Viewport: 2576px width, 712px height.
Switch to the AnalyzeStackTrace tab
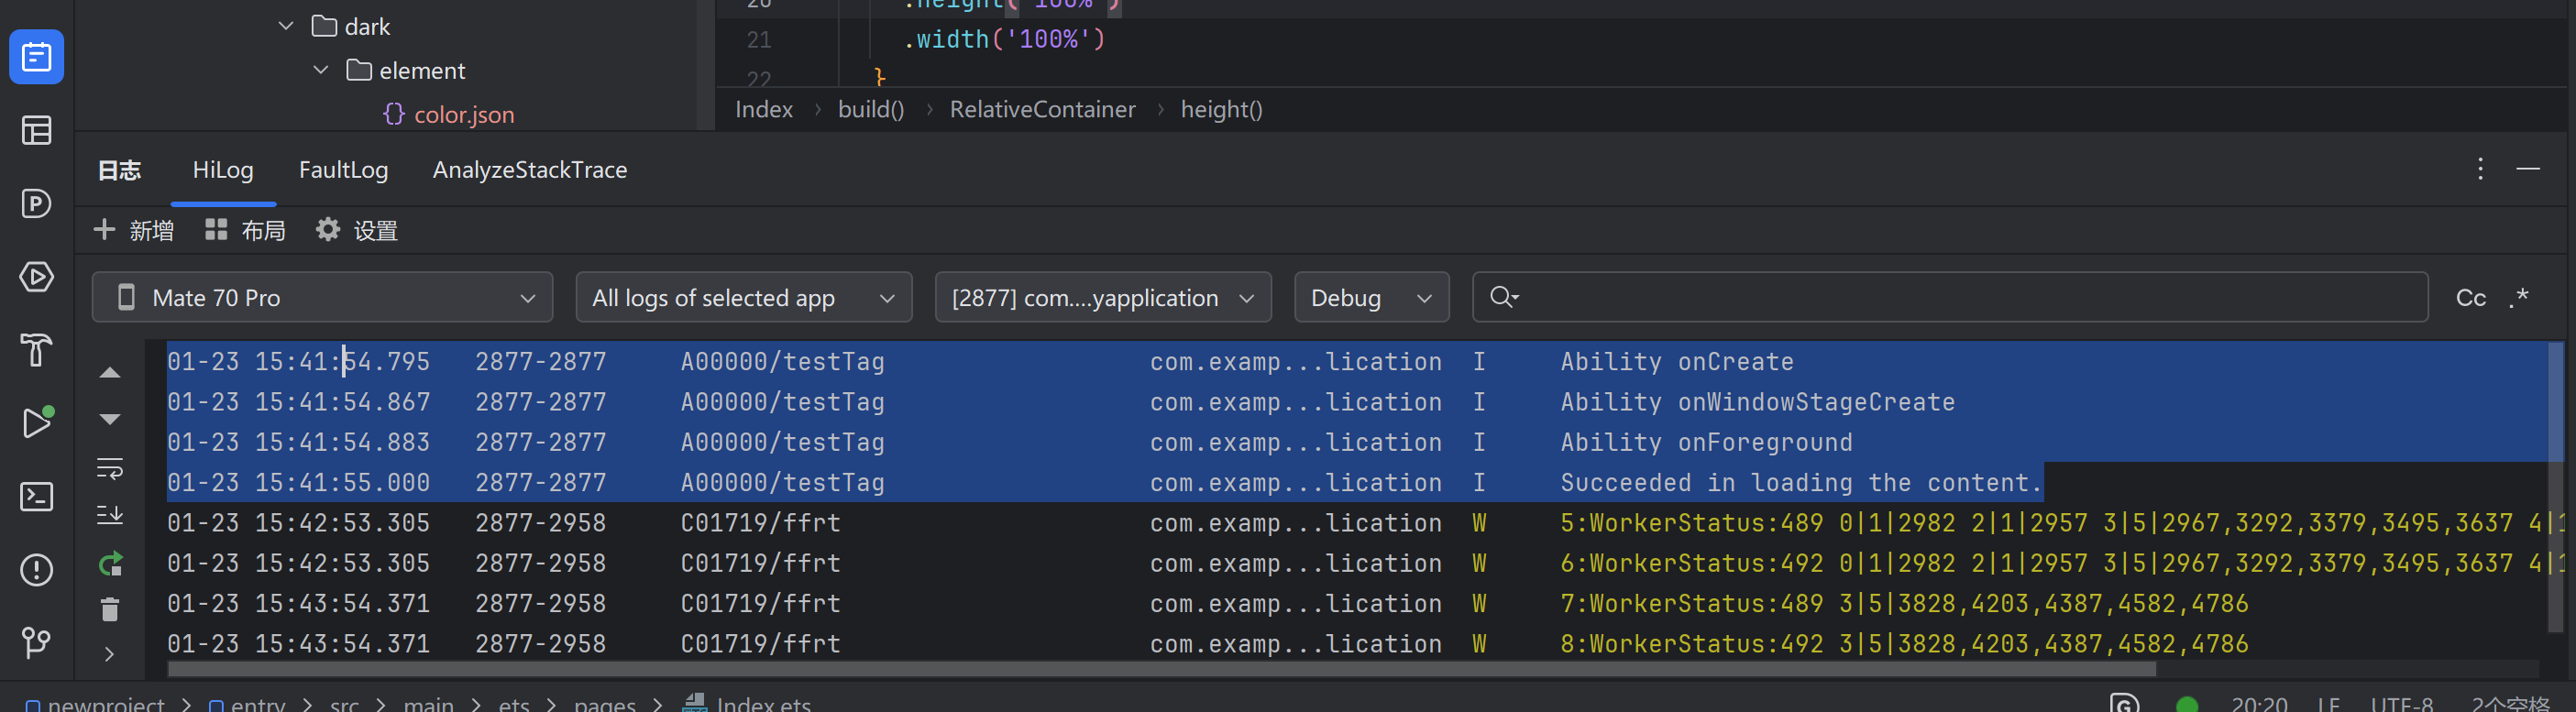pyautogui.click(x=530, y=170)
